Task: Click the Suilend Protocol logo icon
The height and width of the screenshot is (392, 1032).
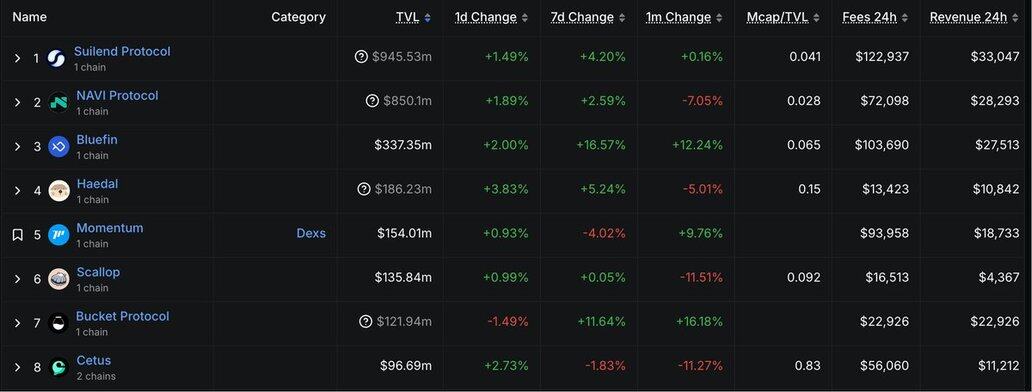Action: (x=57, y=59)
